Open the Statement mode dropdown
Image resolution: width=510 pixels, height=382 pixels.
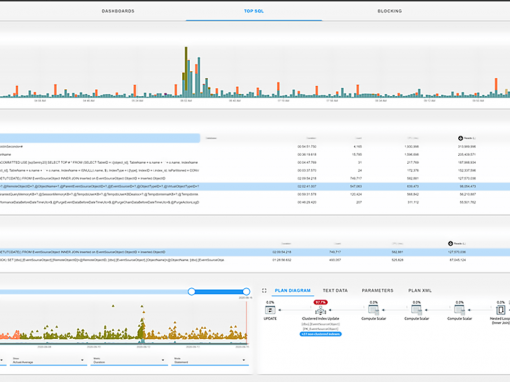click(210, 361)
